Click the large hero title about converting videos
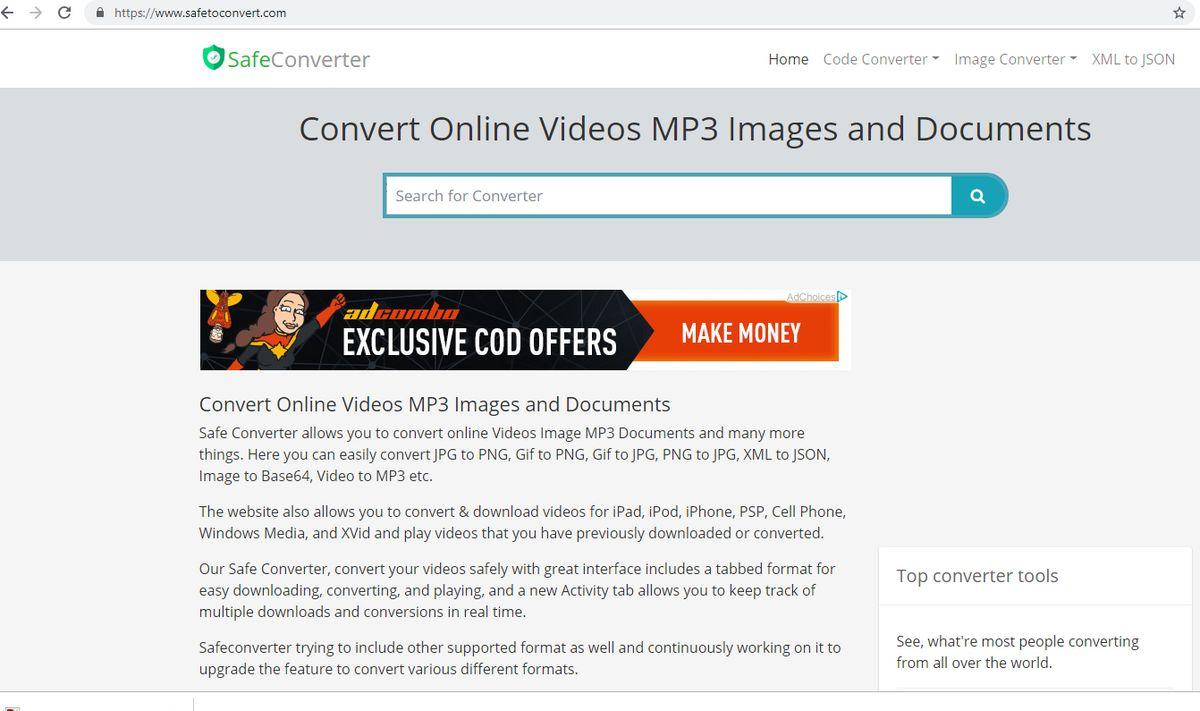Screen dimensions: 1200x711 694,129
